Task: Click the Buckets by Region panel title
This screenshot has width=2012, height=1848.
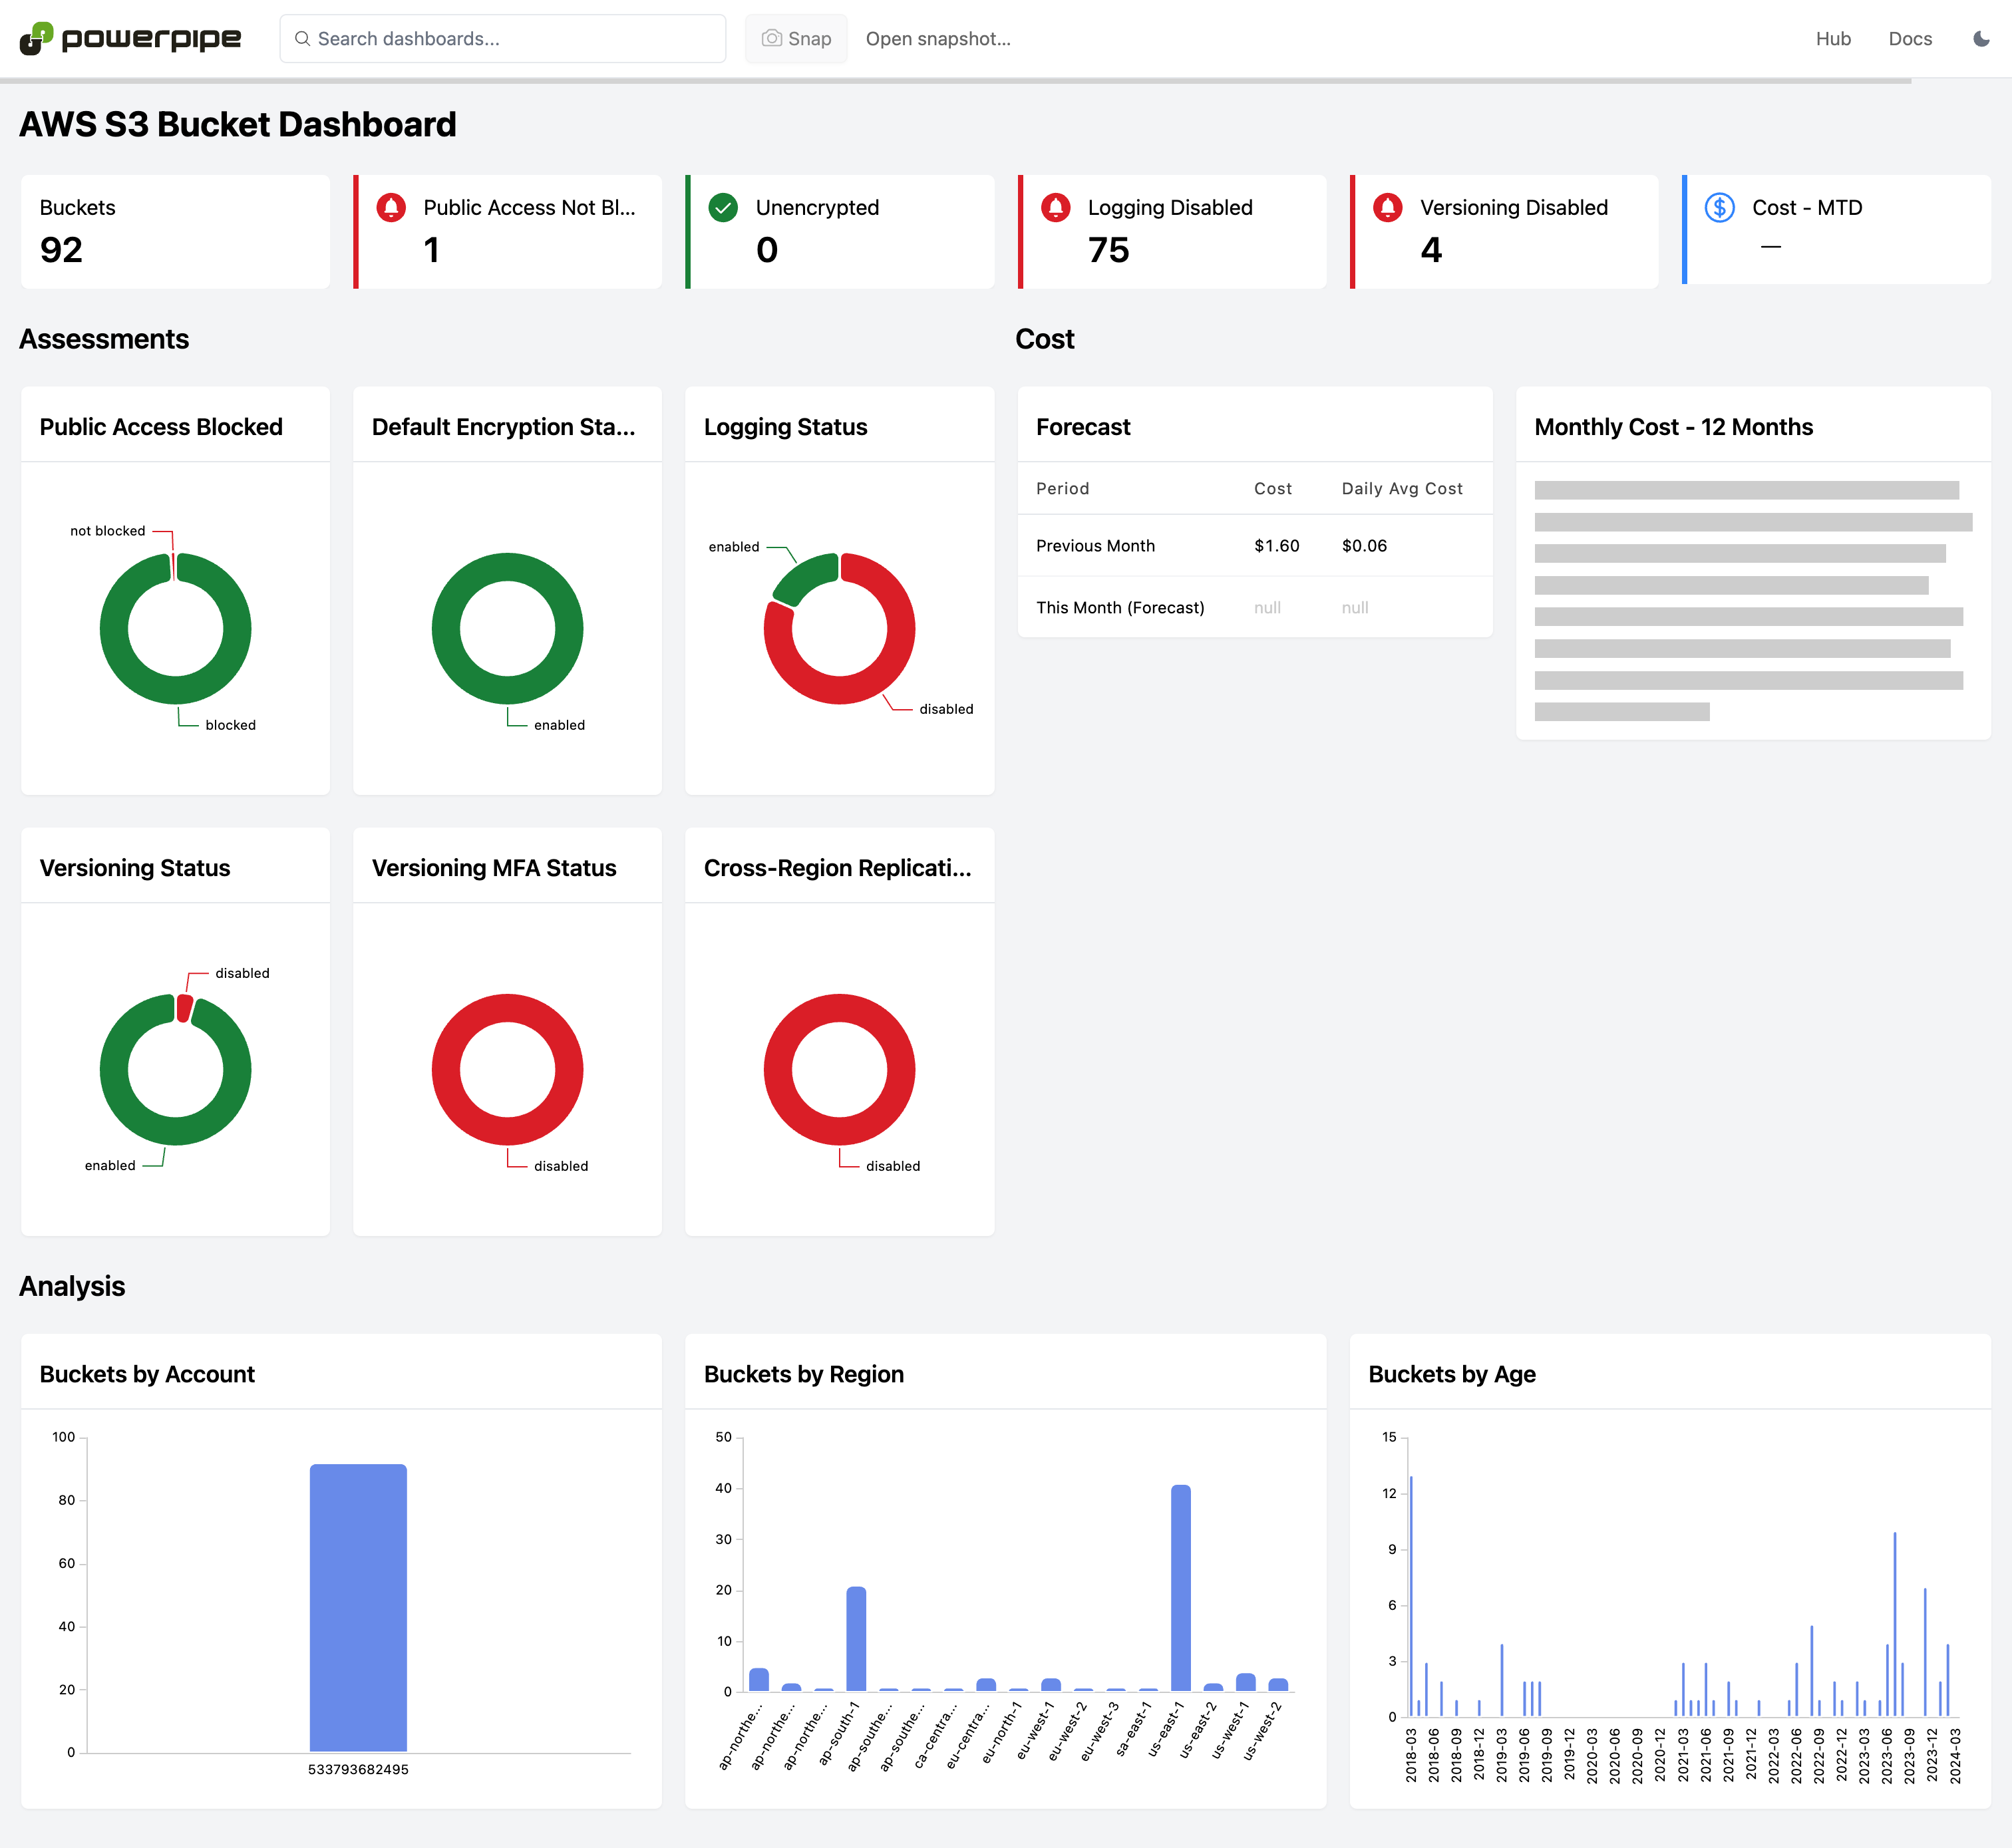Action: click(803, 1374)
